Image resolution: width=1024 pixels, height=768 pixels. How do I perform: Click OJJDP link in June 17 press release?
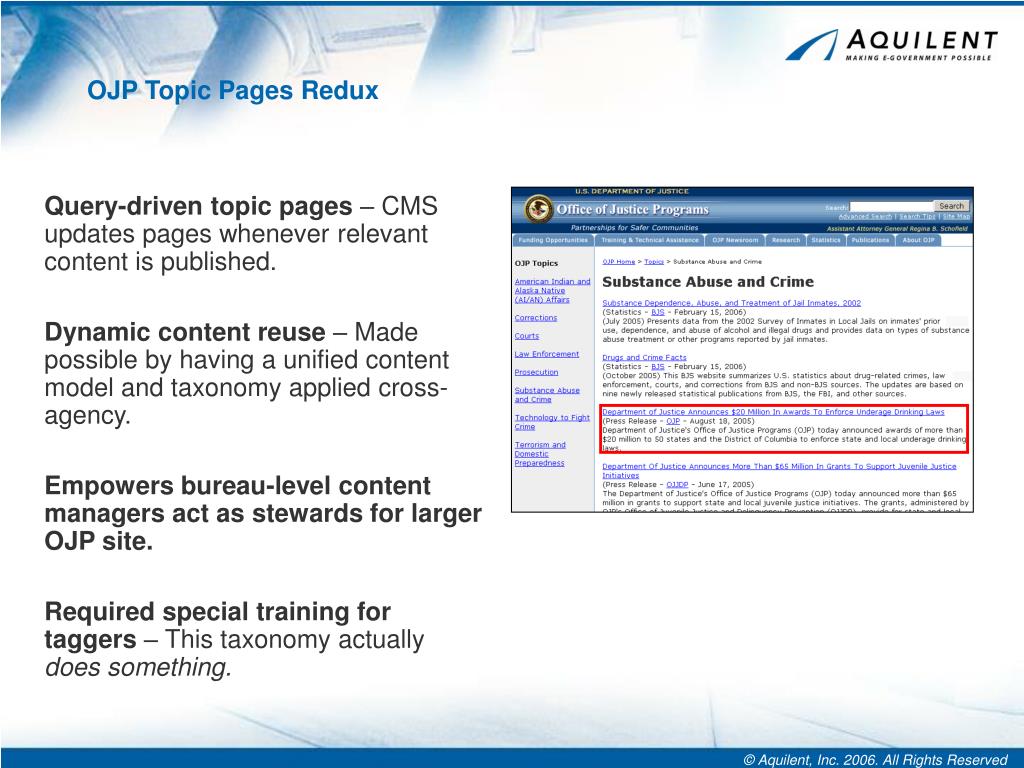coord(677,485)
